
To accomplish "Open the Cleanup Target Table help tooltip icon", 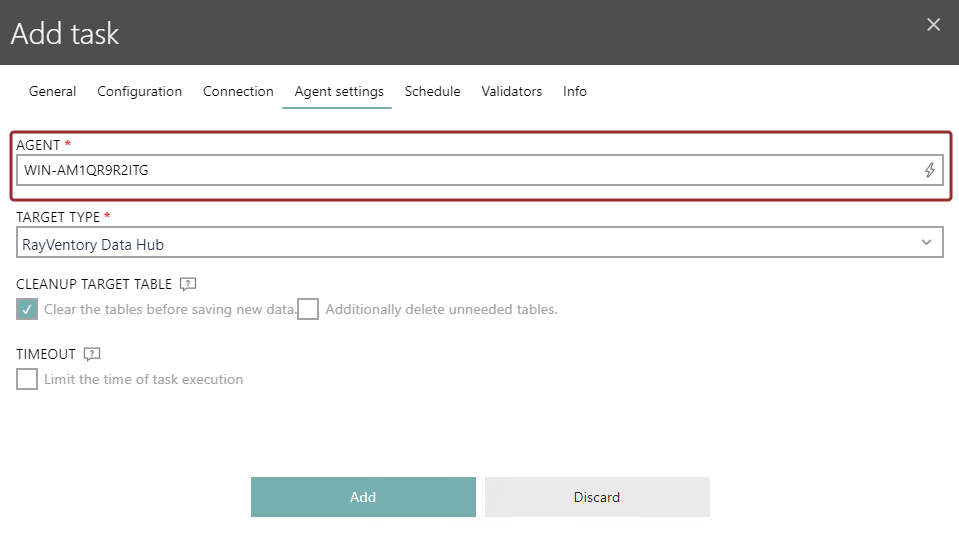I will pos(188,284).
